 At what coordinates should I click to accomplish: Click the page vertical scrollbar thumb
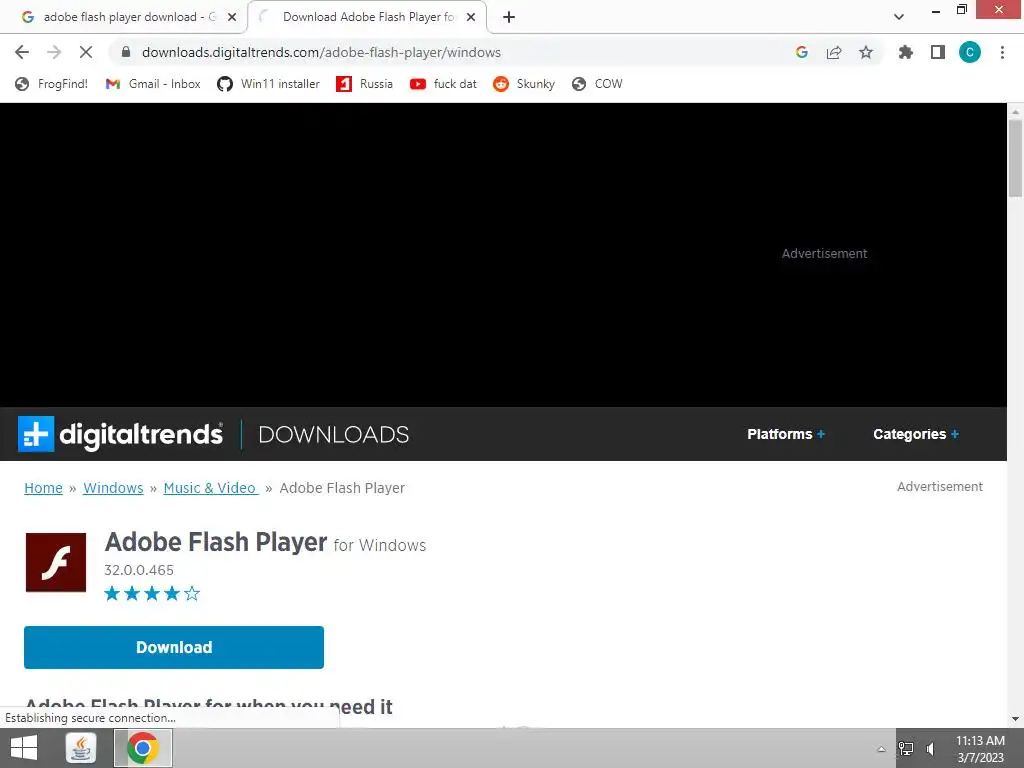click(x=1015, y=158)
